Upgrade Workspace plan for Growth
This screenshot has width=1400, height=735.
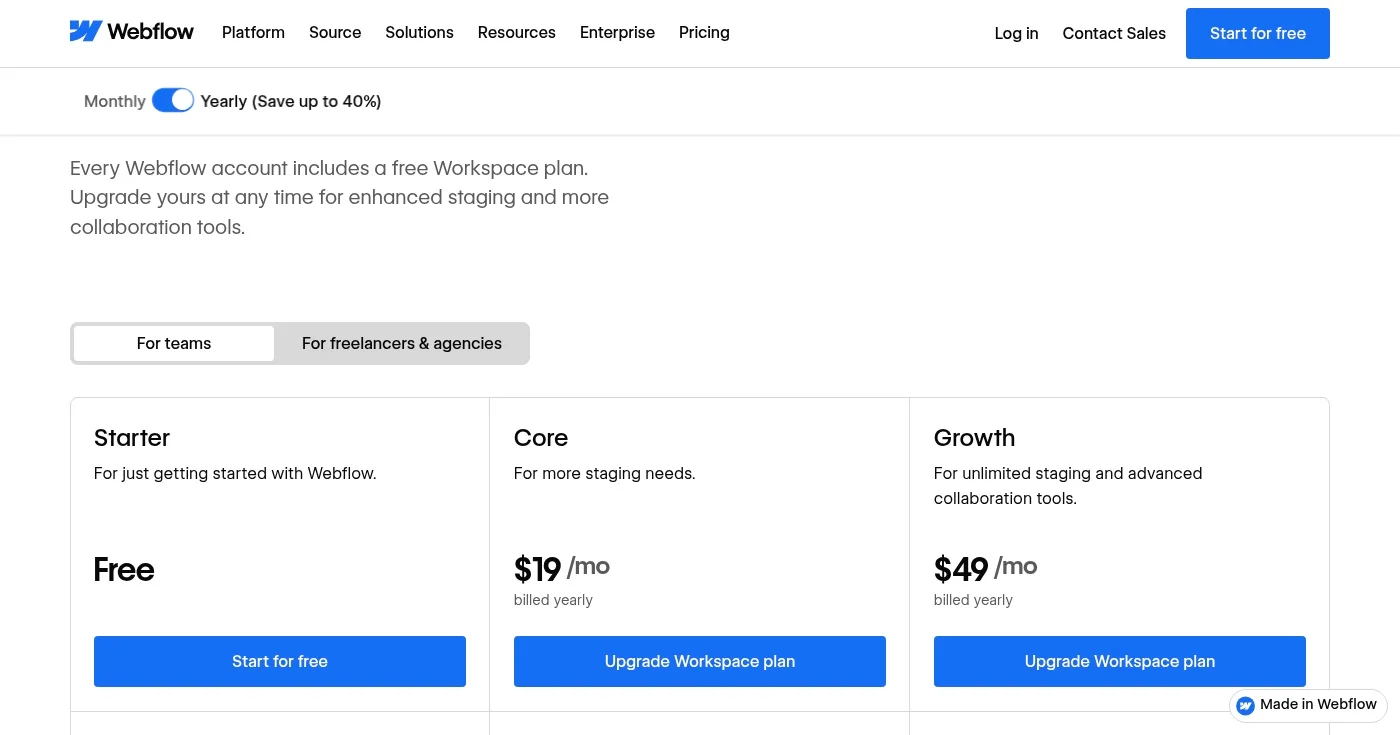click(x=1120, y=661)
